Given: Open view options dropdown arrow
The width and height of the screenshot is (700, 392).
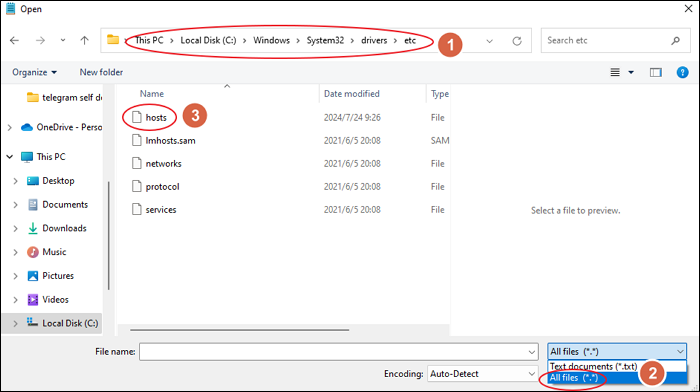Looking at the screenshot, I should coord(631,72).
